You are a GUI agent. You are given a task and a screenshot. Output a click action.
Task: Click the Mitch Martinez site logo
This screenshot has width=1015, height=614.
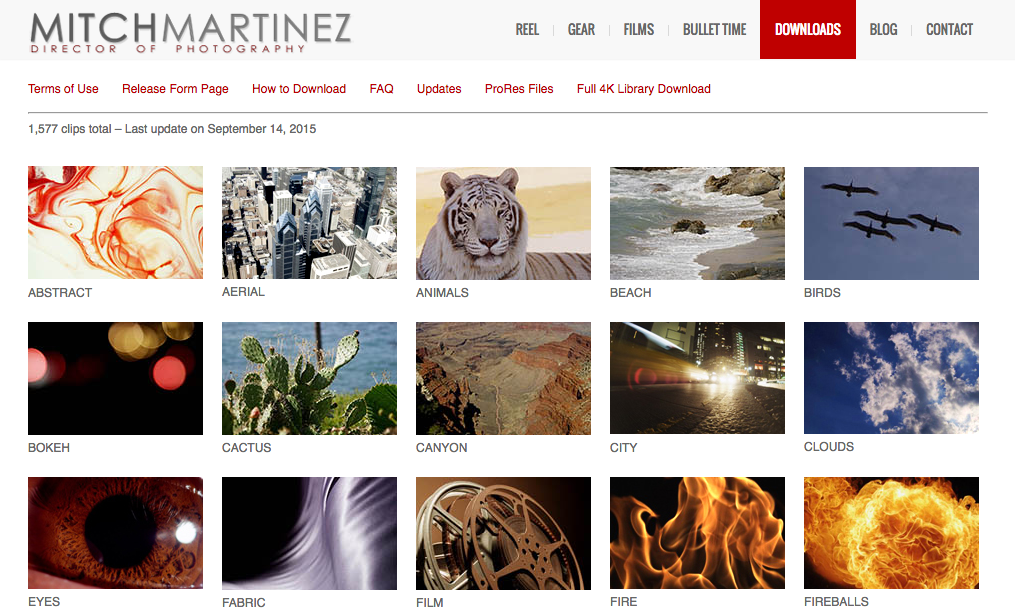(x=190, y=31)
